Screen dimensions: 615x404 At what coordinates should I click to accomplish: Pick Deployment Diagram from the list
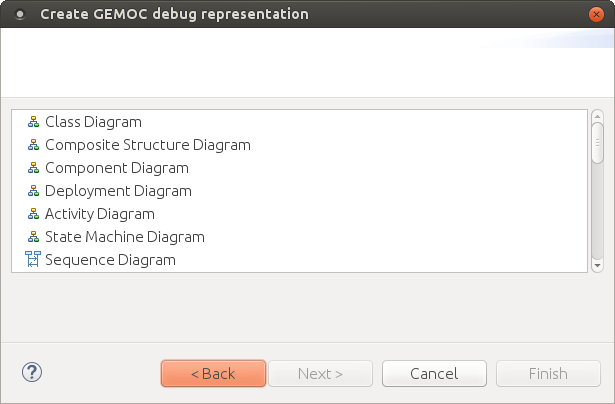118,191
